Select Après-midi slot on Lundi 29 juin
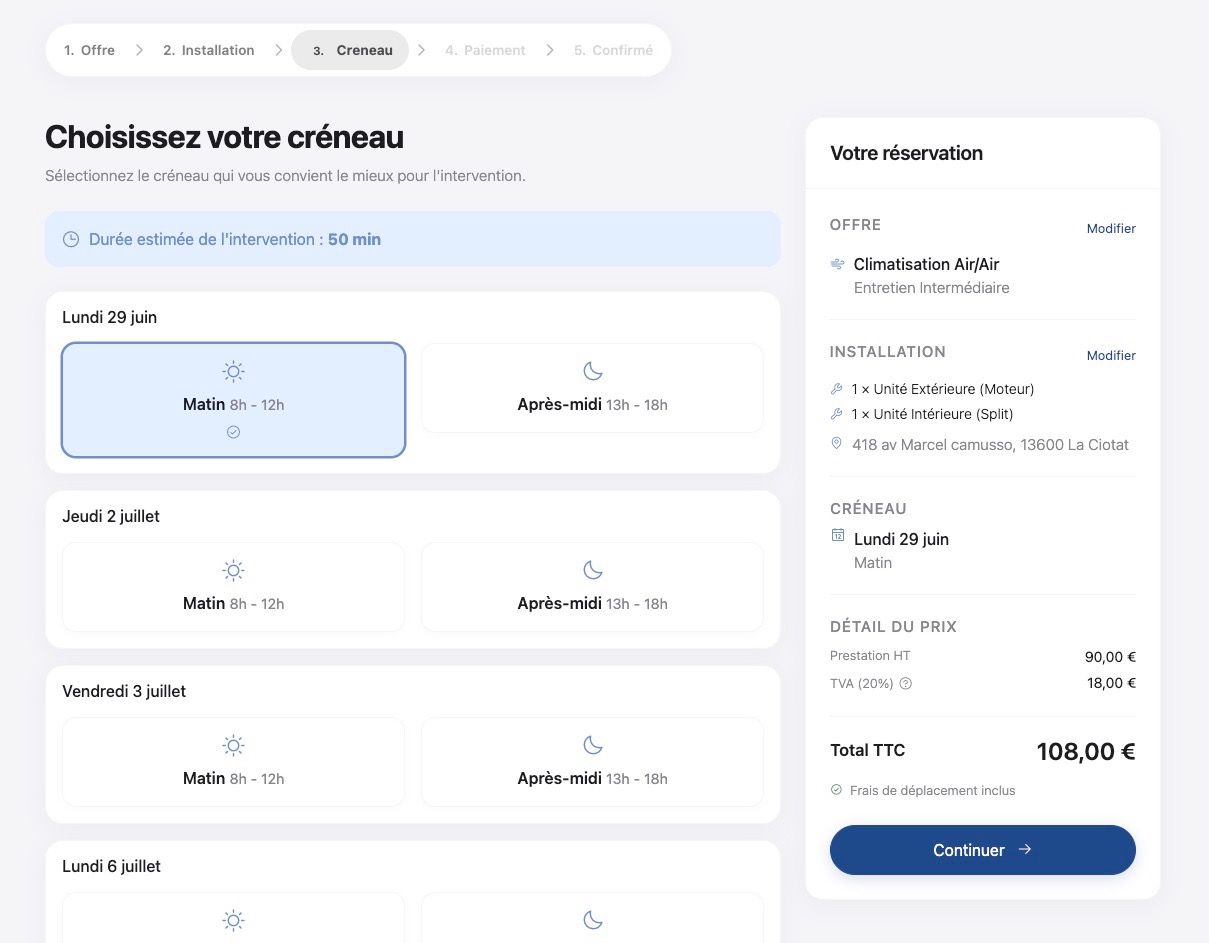Screen dimensions: 1209x943 click(592, 388)
